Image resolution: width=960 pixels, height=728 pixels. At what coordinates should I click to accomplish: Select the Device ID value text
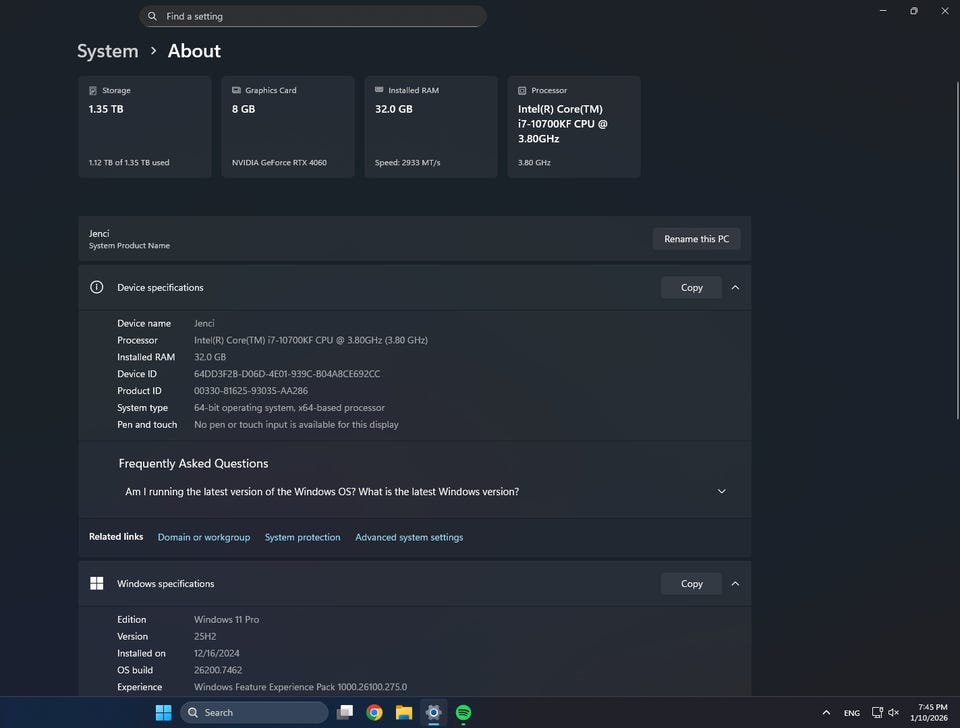click(287, 373)
